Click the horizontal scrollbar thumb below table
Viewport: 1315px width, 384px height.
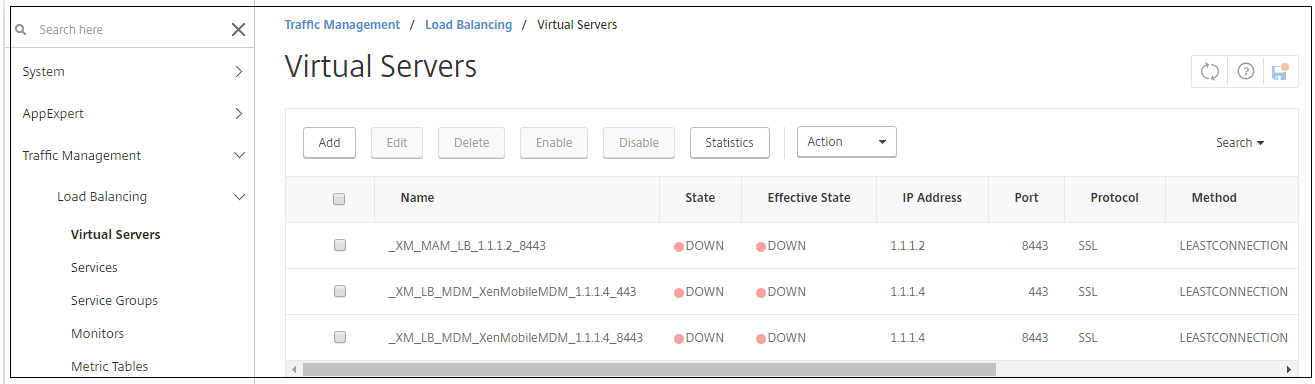click(649, 369)
